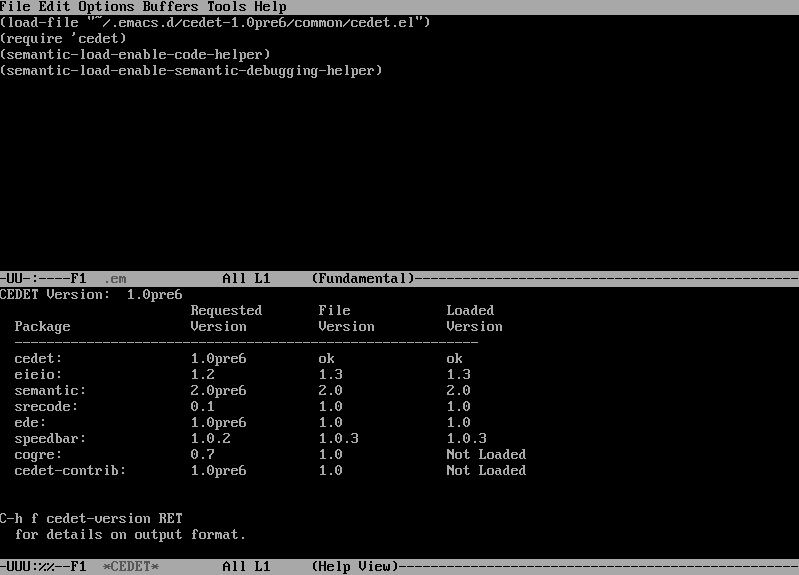799x575 pixels.
Task: Click requested version 0.1 for srecode
Action: [x=202, y=407]
